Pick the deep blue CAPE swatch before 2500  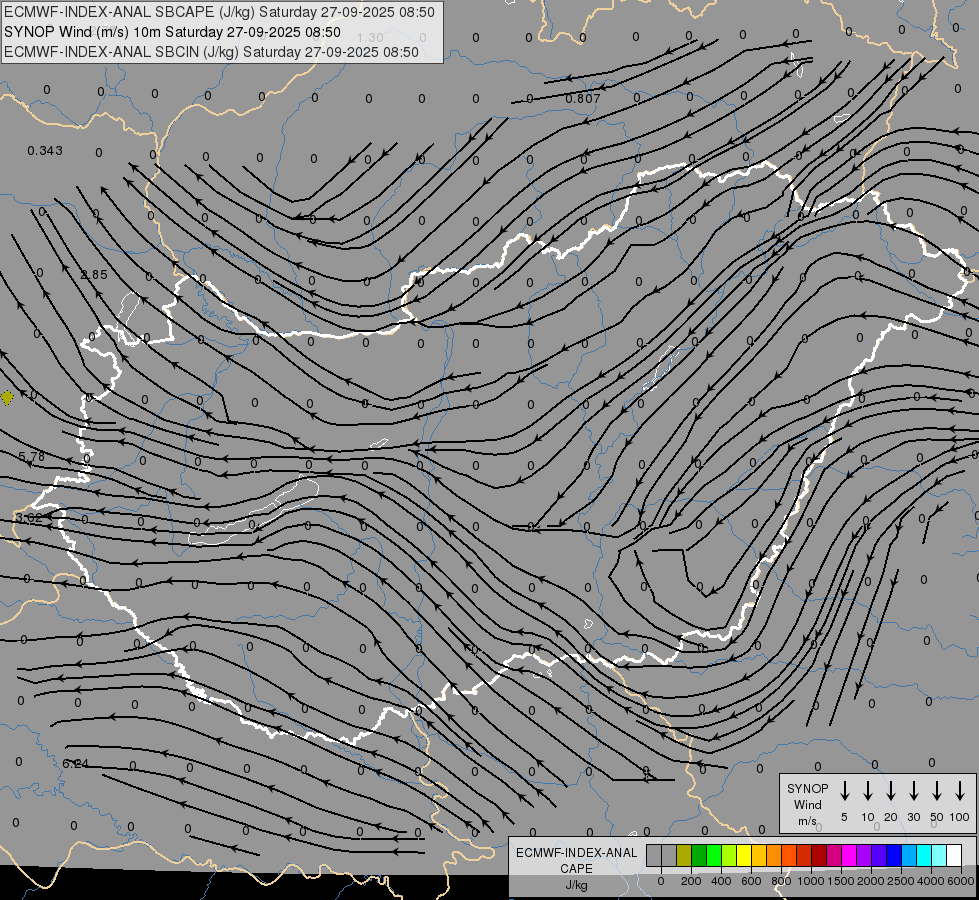pos(894,855)
